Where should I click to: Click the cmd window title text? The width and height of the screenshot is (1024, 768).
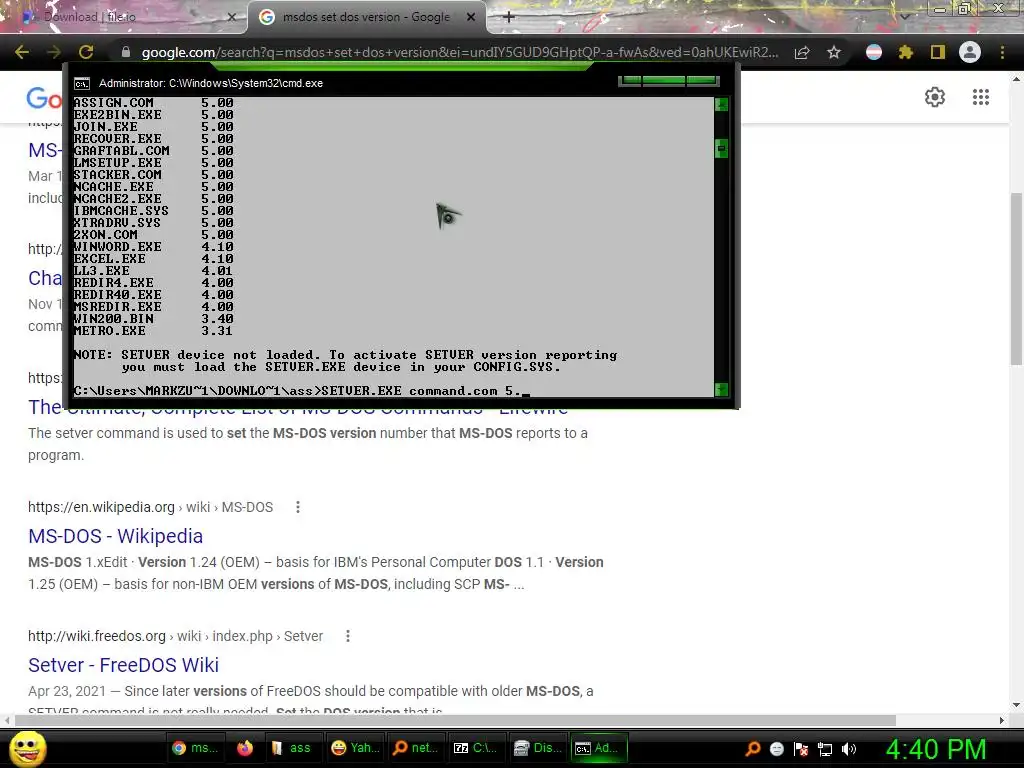coord(210,84)
